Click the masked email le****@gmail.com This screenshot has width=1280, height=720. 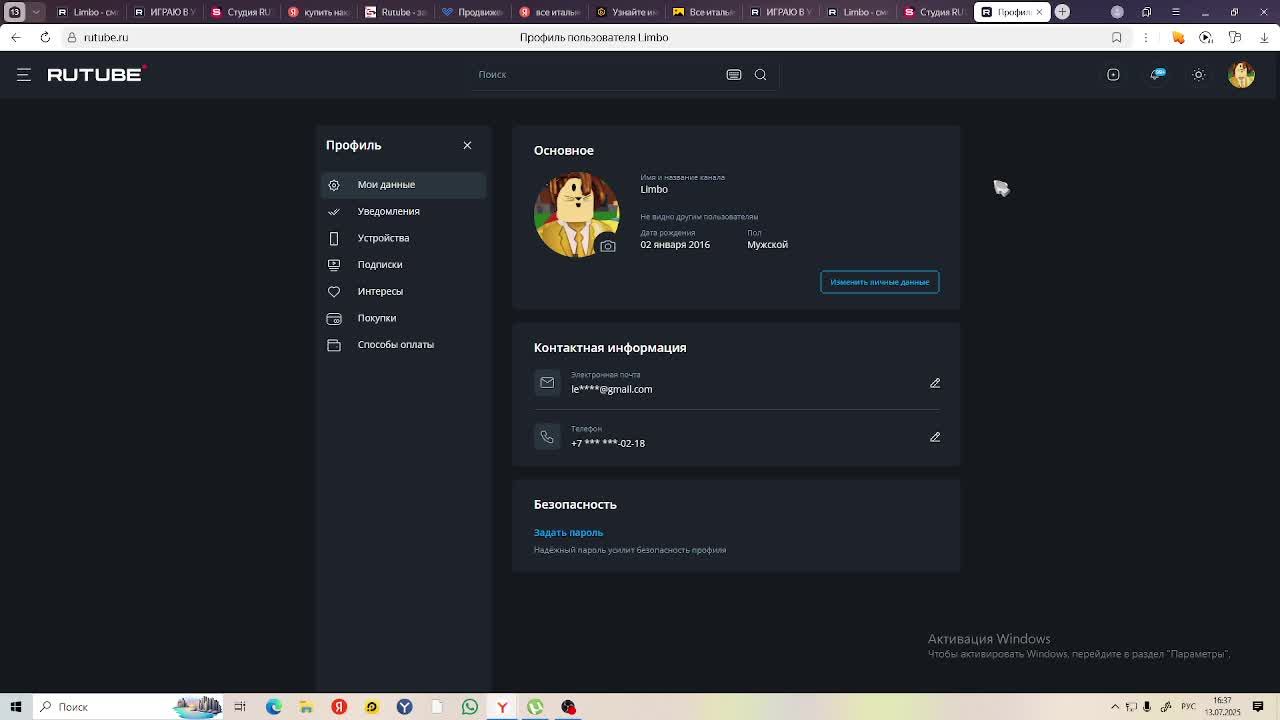click(x=612, y=389)
